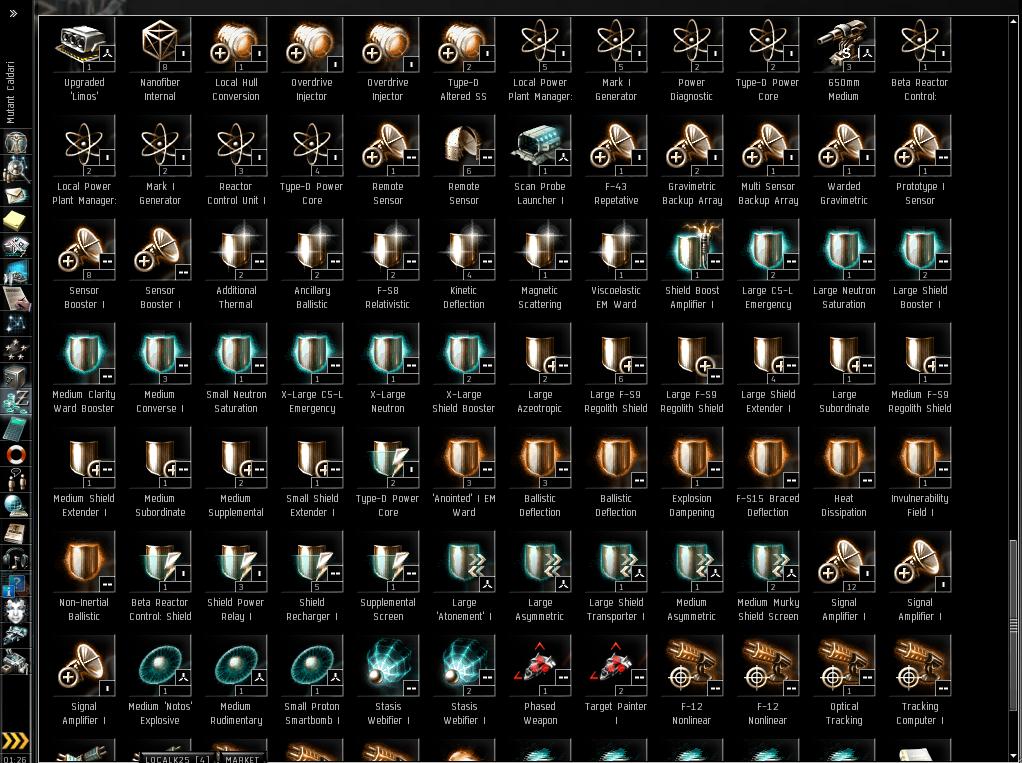Image resolution: width=1022 pixels, height=763 pixels.
Task: Open the jukebox headphones icon
Action: coord(15,558)
